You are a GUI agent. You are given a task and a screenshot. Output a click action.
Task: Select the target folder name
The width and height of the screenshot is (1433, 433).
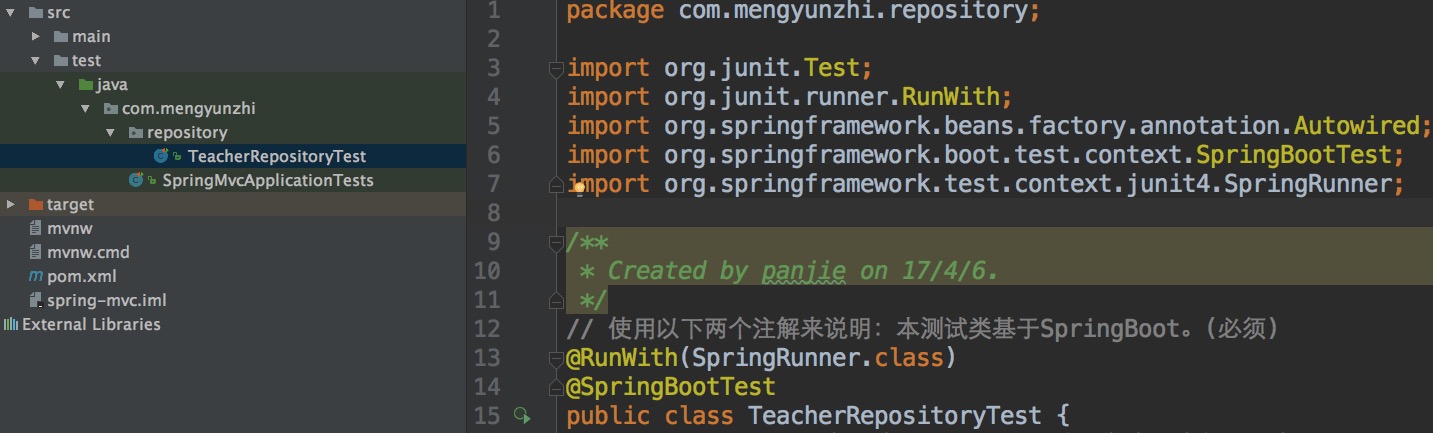70,205
